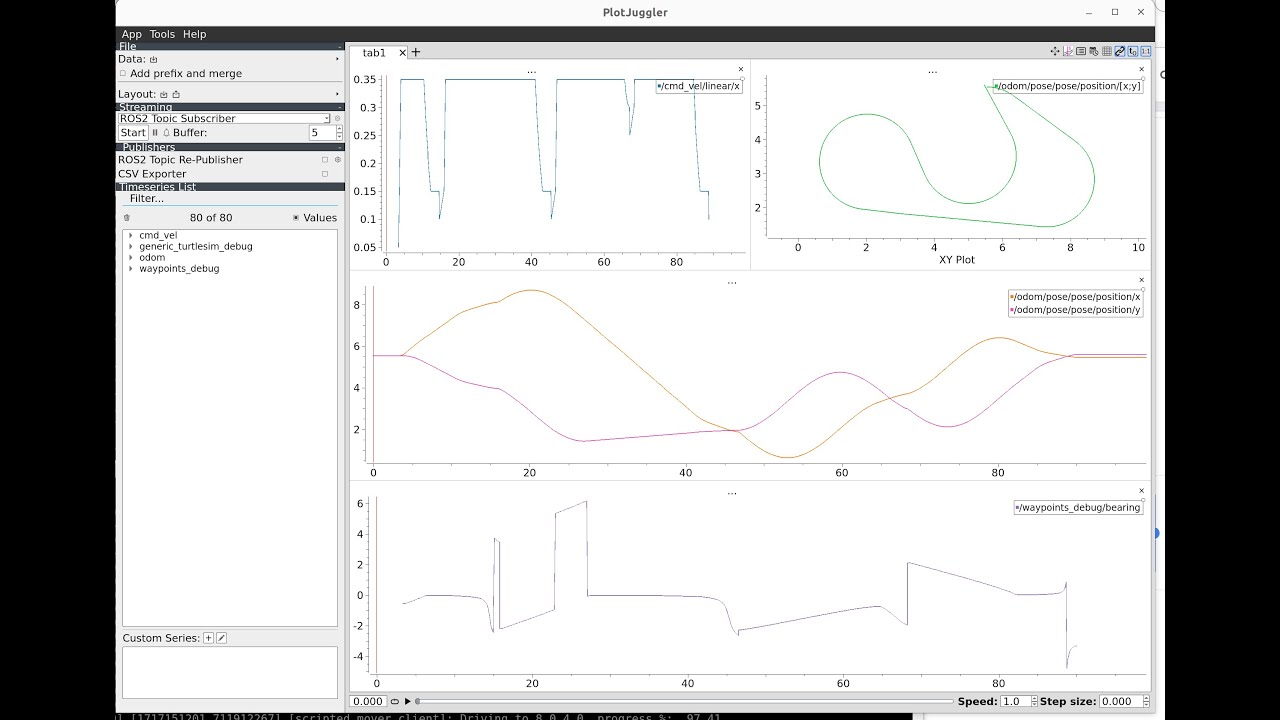Toggle date-time display icon

(x=1094, y=51)
